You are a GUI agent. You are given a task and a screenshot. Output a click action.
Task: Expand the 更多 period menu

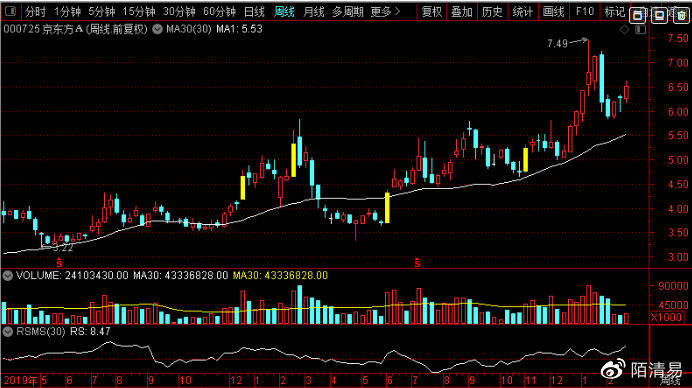point(385,11)
